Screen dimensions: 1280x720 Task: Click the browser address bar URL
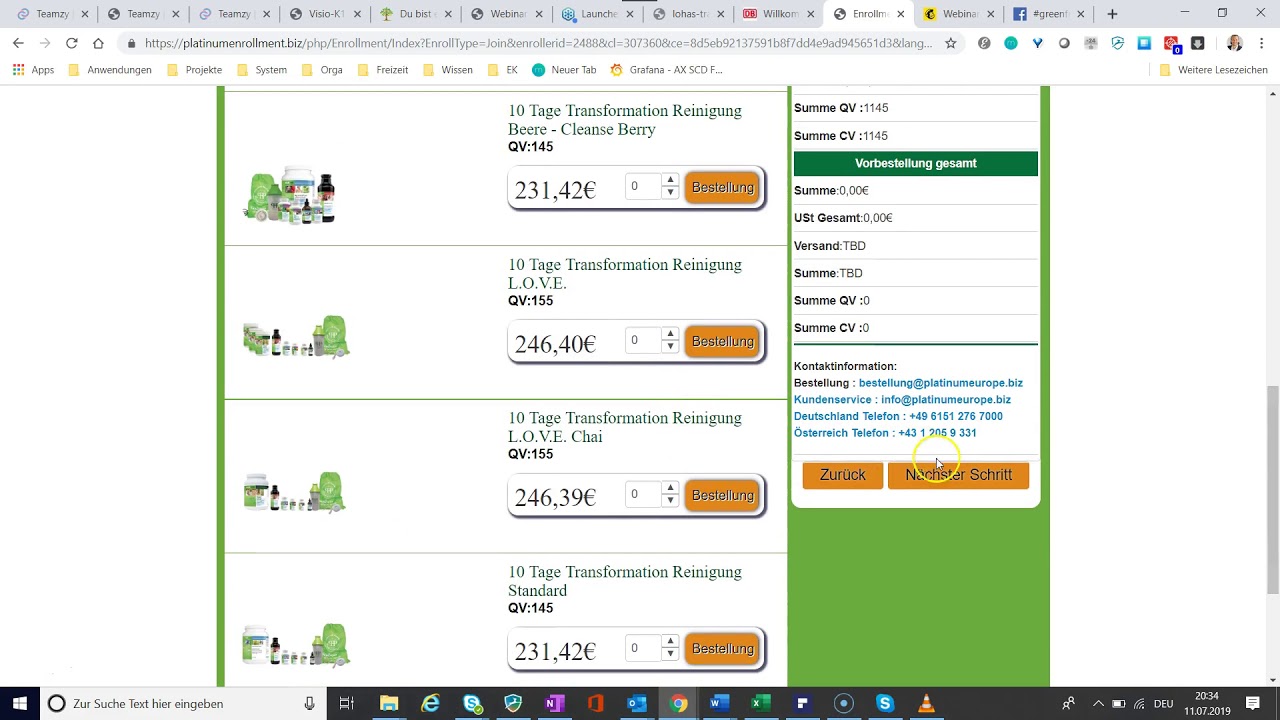click(x=538, y=43)
